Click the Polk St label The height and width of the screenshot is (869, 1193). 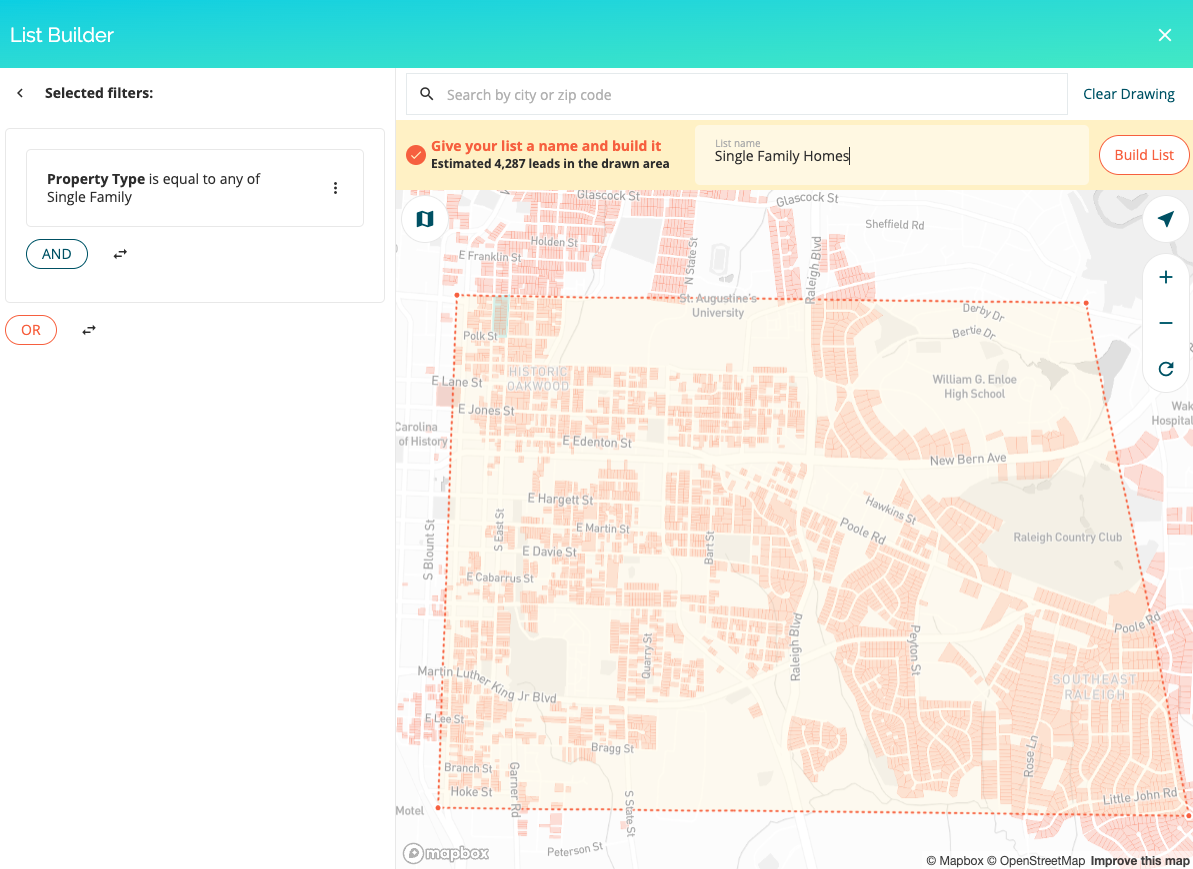(480, 336)
